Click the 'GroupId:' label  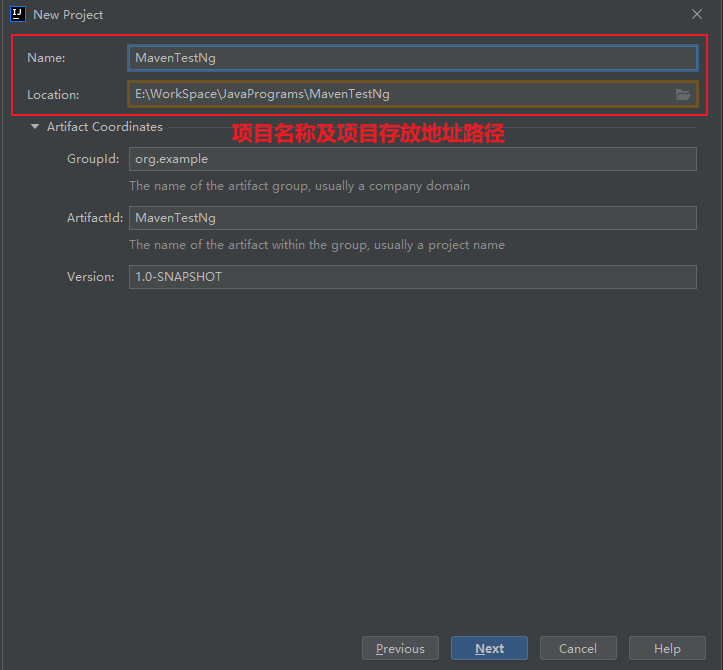click(93, 159)
